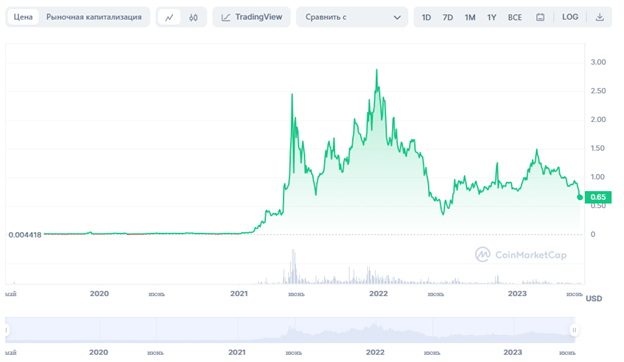Image resolution: width=624 pixels, height=362 pixels.
Task: Open the calendar date range picker
Action: pos(540,17)
